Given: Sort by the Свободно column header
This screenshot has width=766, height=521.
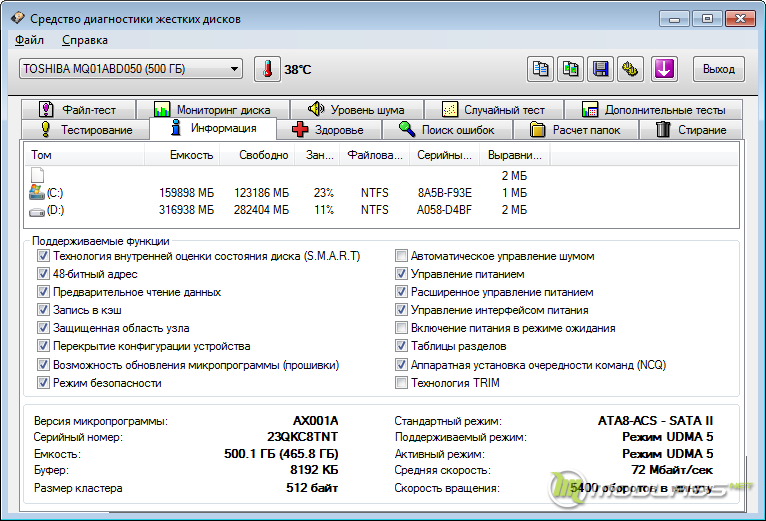Looking at the screenshot, I should [x=257, y=155].
